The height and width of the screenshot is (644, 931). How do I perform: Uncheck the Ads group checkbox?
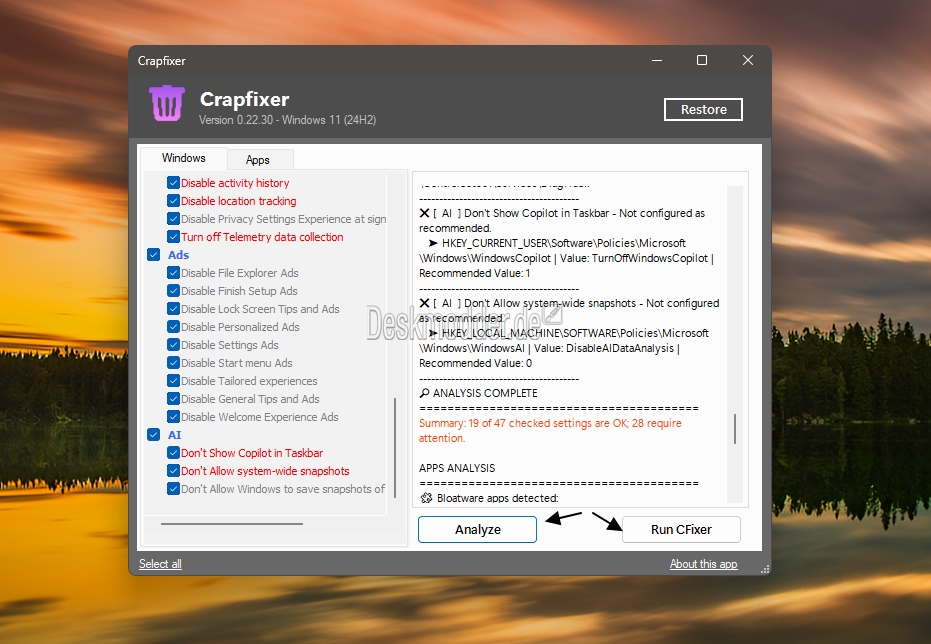point(154,255)
